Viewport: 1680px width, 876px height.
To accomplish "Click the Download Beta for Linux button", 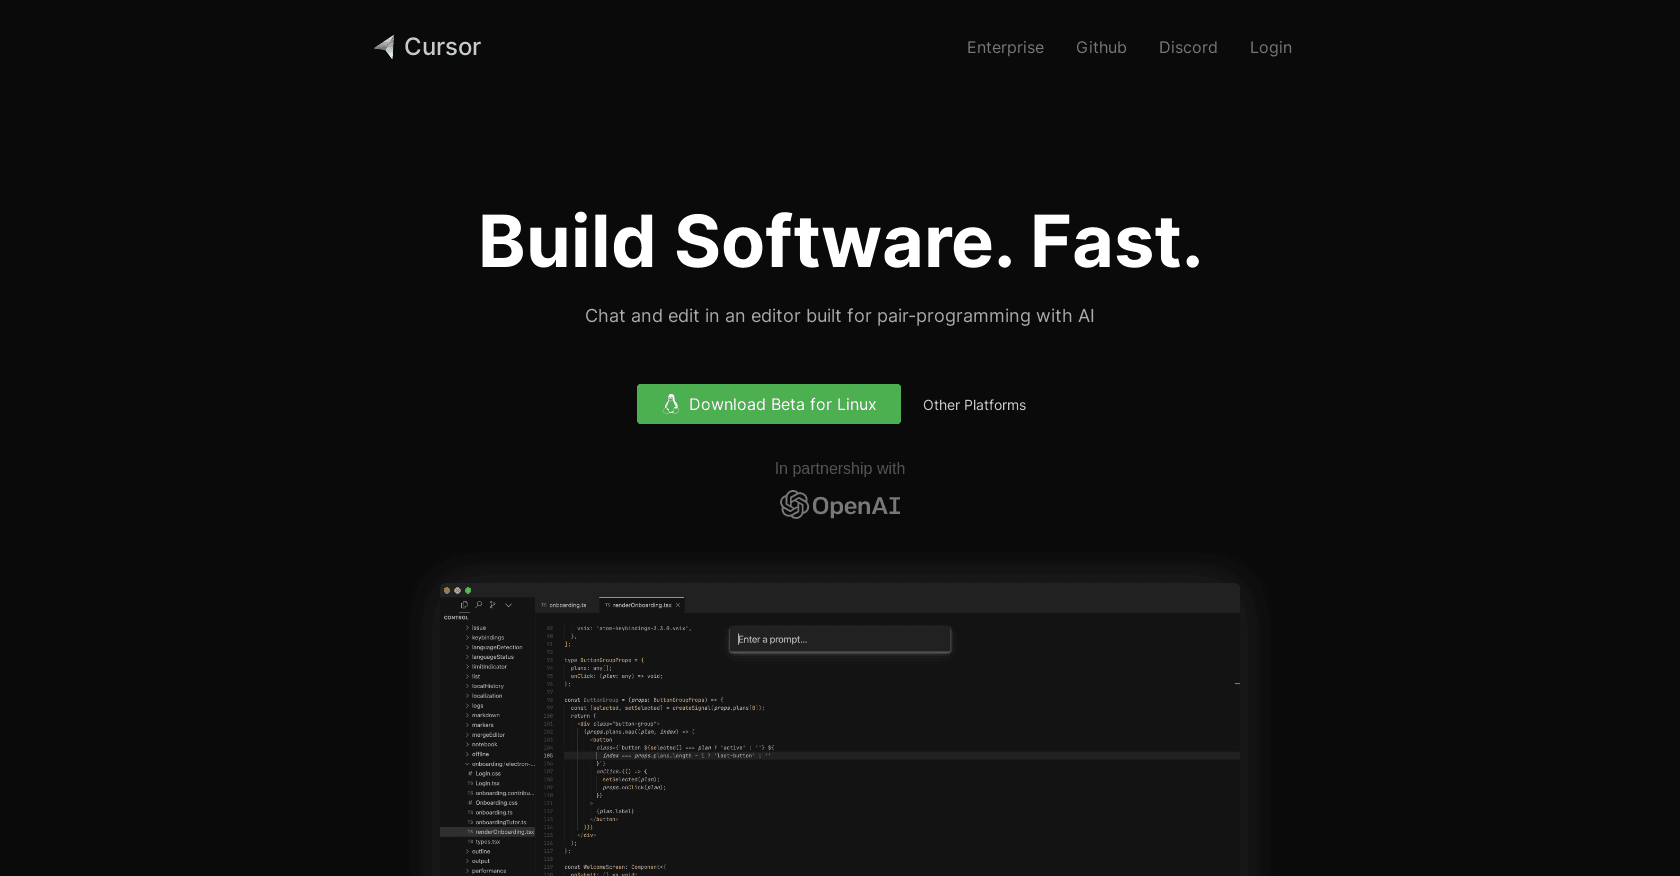I will coord(769,404).
